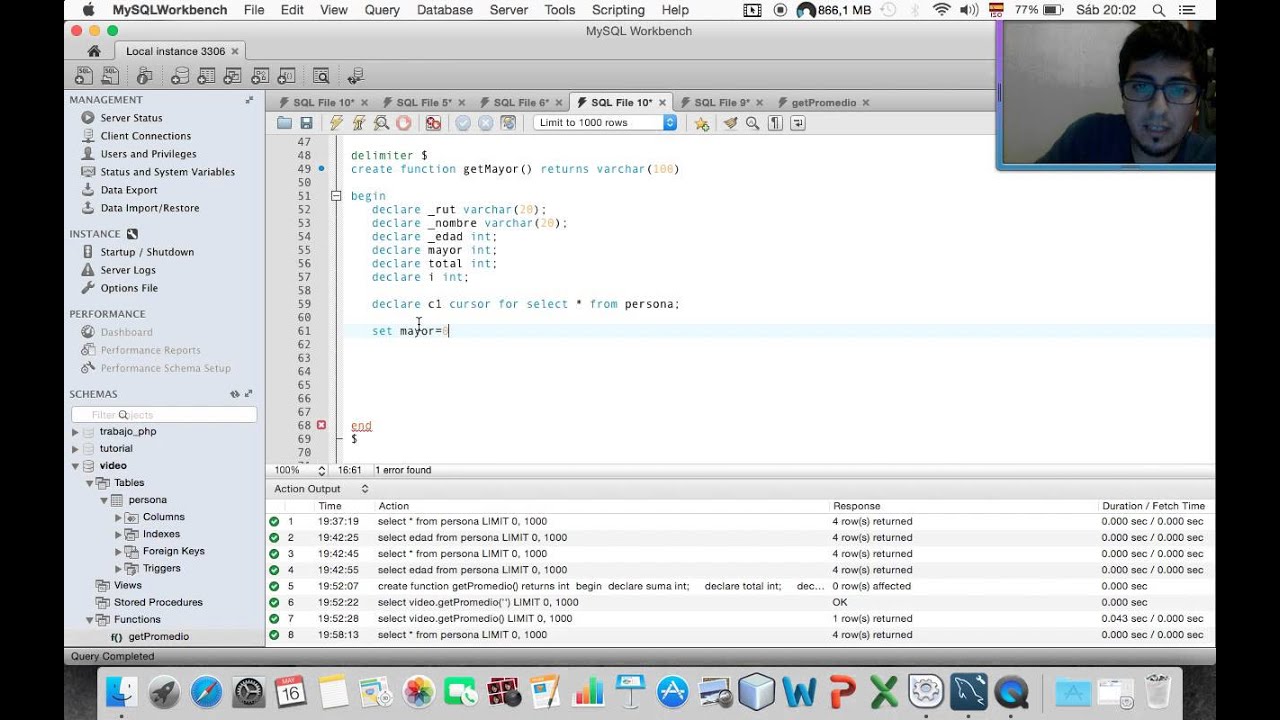Click the collapse icon in Management header
Screen dimensions: 1280x720
[x=249, y=100]
